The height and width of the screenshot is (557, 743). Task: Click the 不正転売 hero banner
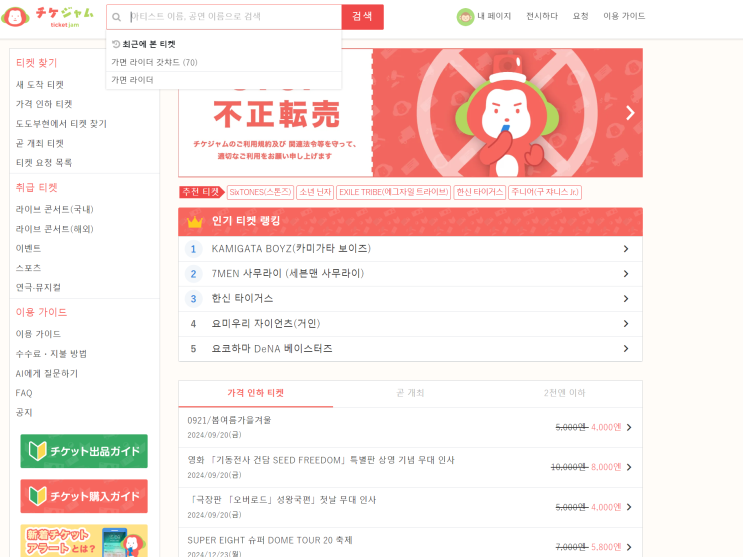(x=410, y=113)
